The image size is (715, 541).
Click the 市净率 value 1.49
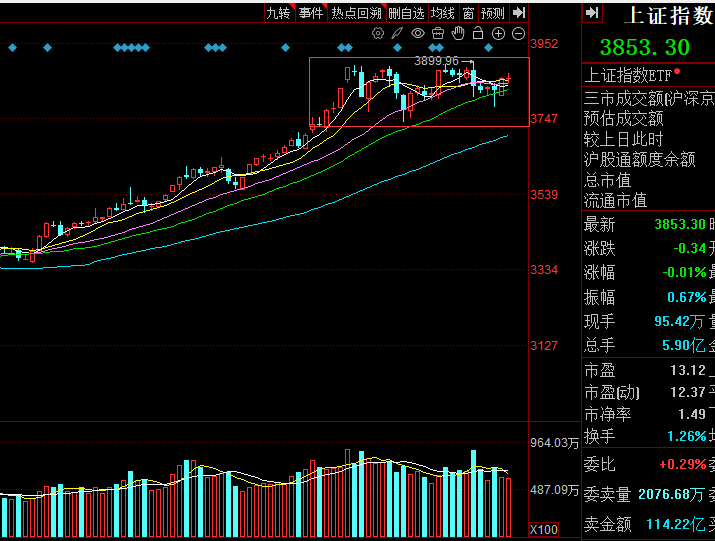[x=692, y=414]
